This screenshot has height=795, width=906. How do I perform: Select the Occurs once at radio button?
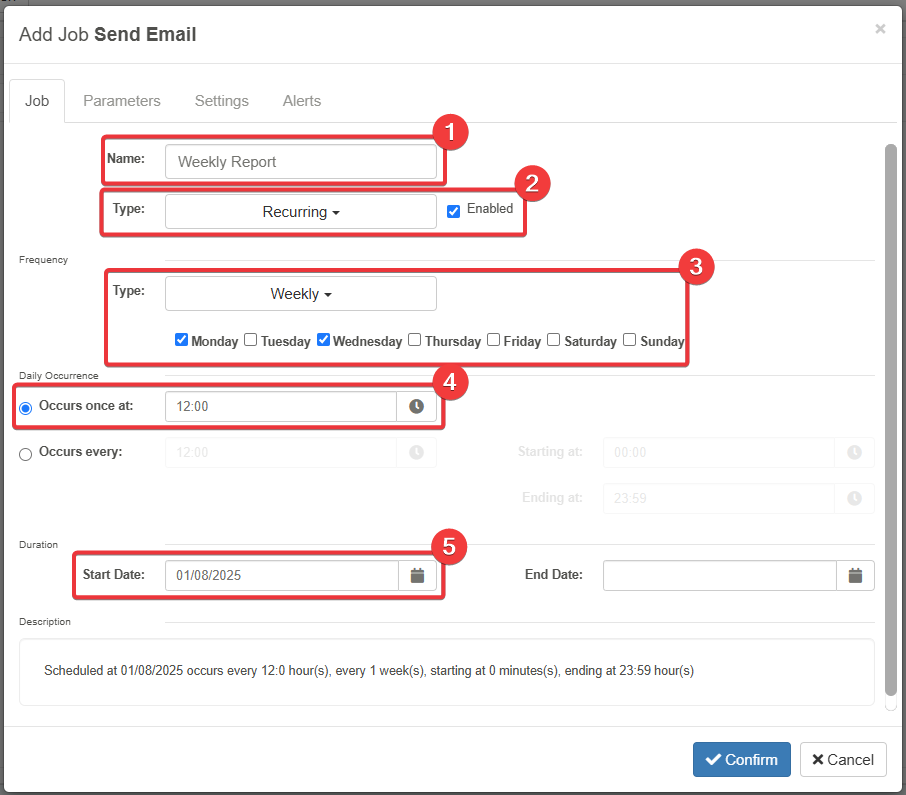[25, 408]
